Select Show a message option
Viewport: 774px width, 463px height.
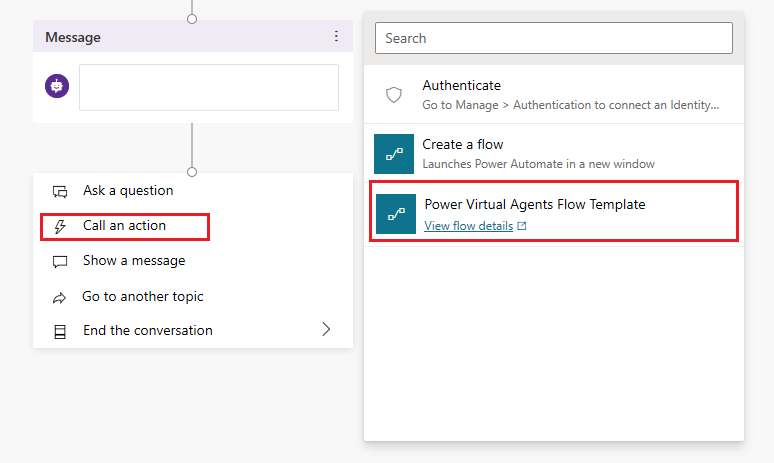point(134,261)
